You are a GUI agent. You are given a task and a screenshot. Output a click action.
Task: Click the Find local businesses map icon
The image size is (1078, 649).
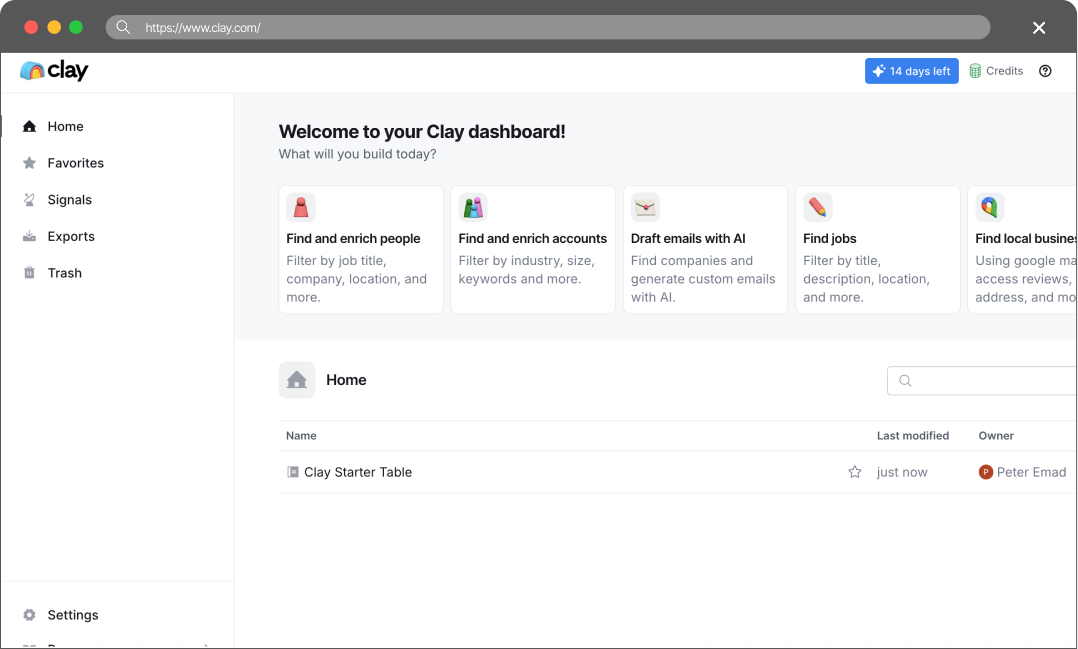tap(990, 207)
